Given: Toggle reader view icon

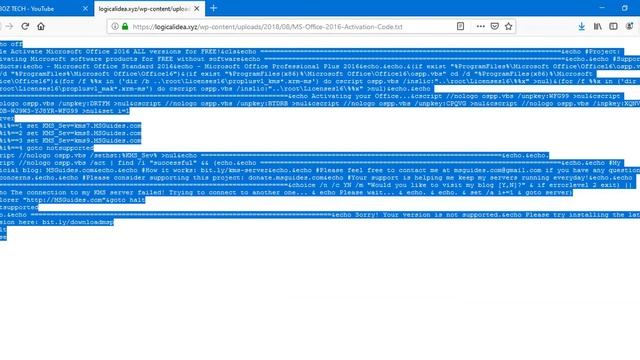Looking at the screenshot, I should click(460, 27).
